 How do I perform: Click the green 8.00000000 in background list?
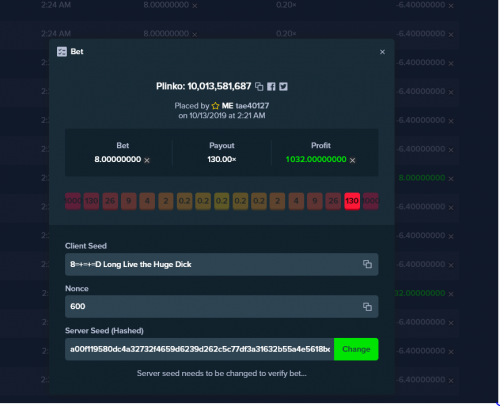click(x=422, y=178)
